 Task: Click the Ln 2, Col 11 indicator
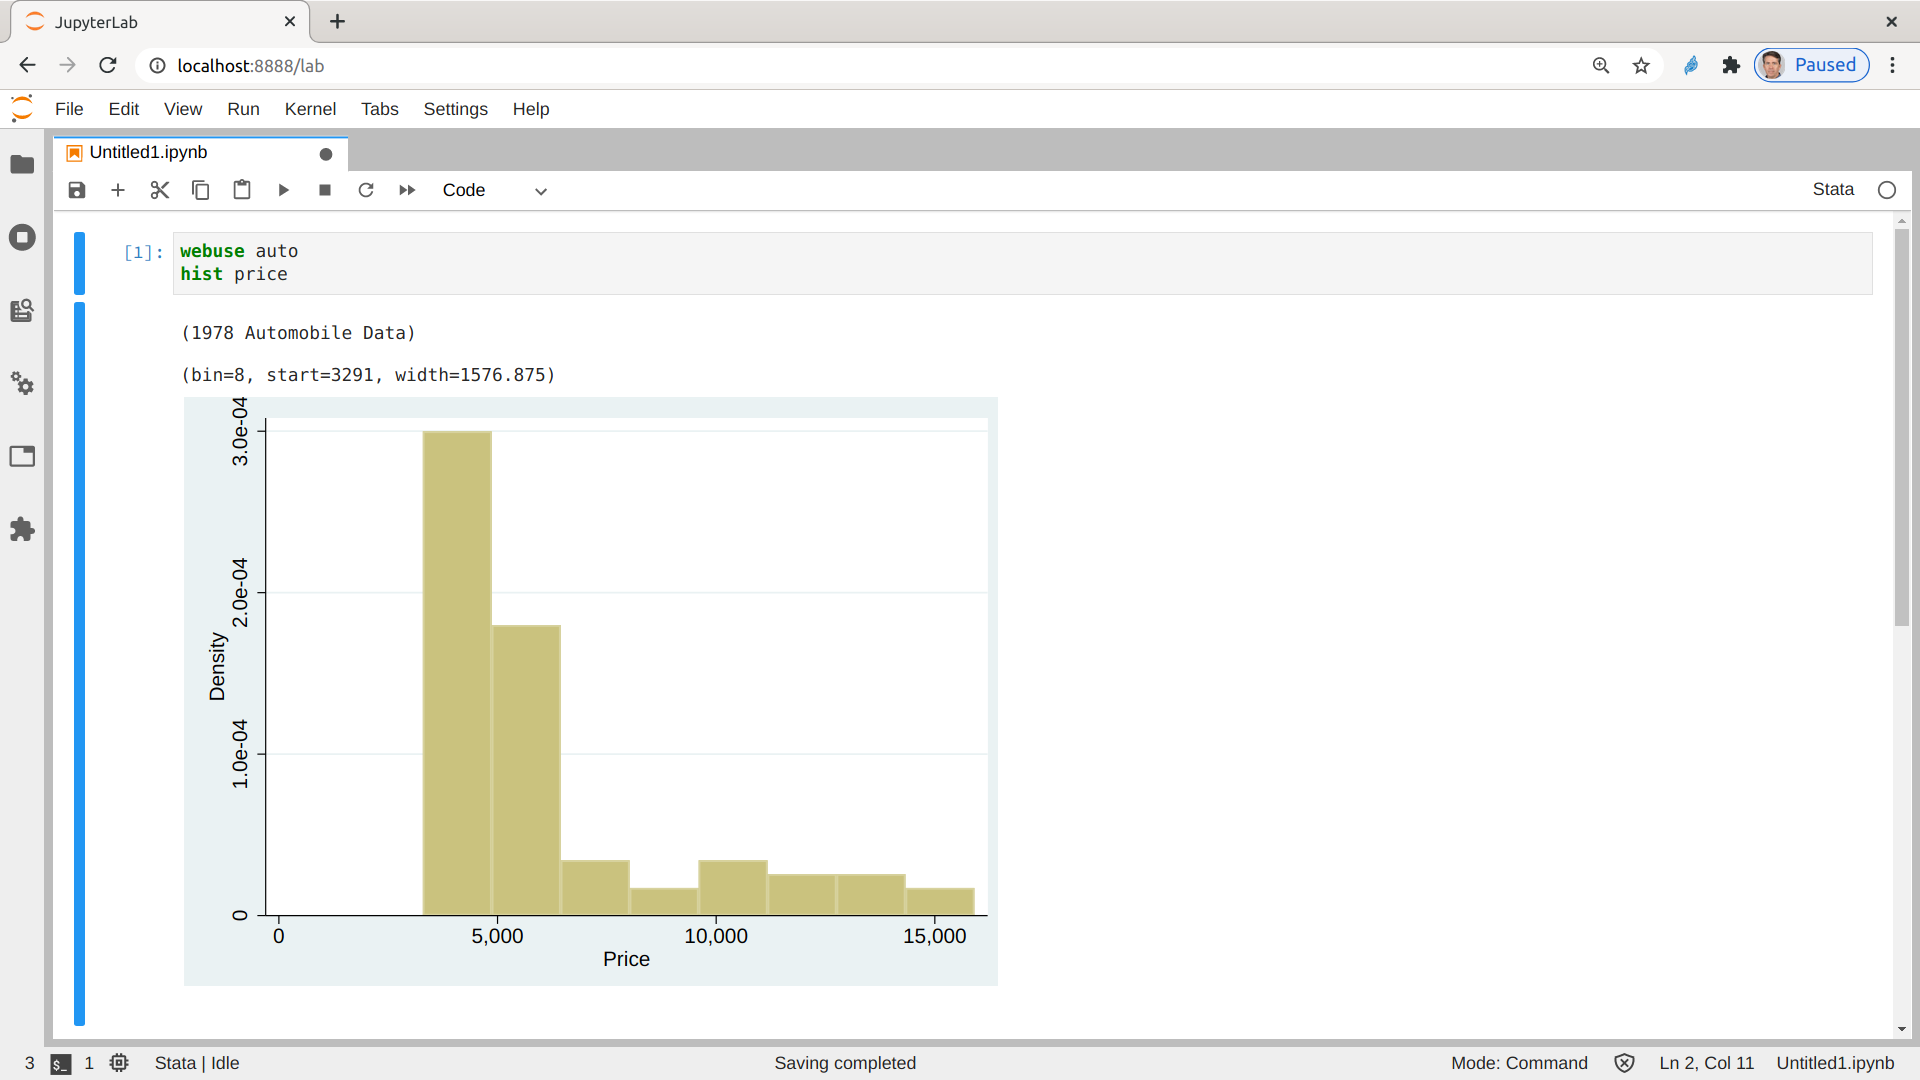[x=1706, y=1063]
